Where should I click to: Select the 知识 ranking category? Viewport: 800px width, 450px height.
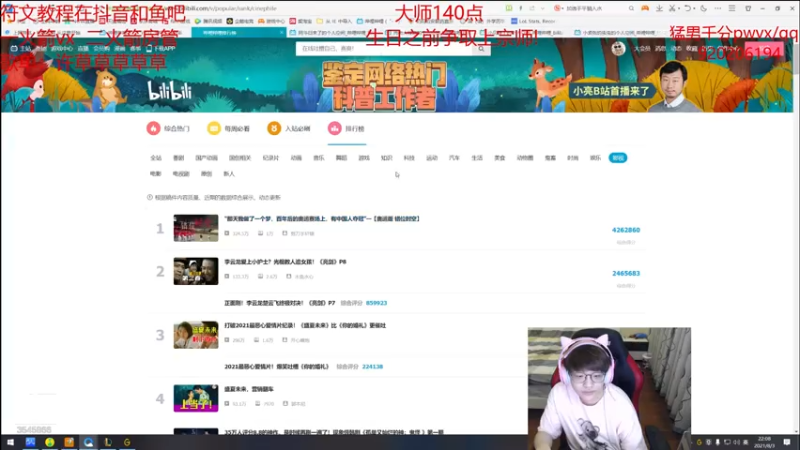pos(387,158)
